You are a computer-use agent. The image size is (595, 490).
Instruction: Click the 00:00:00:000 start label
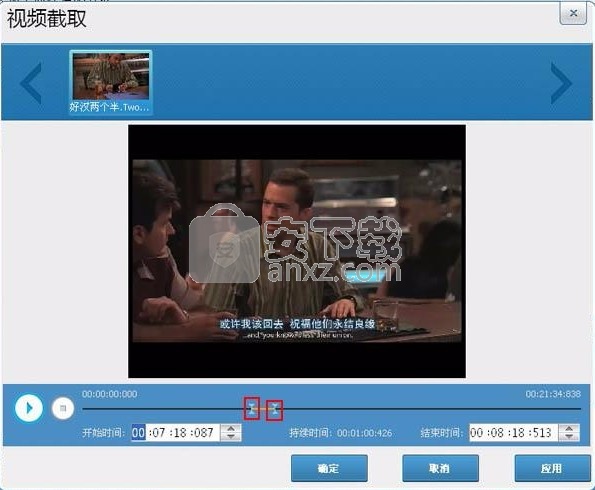(x=110, y=394)
